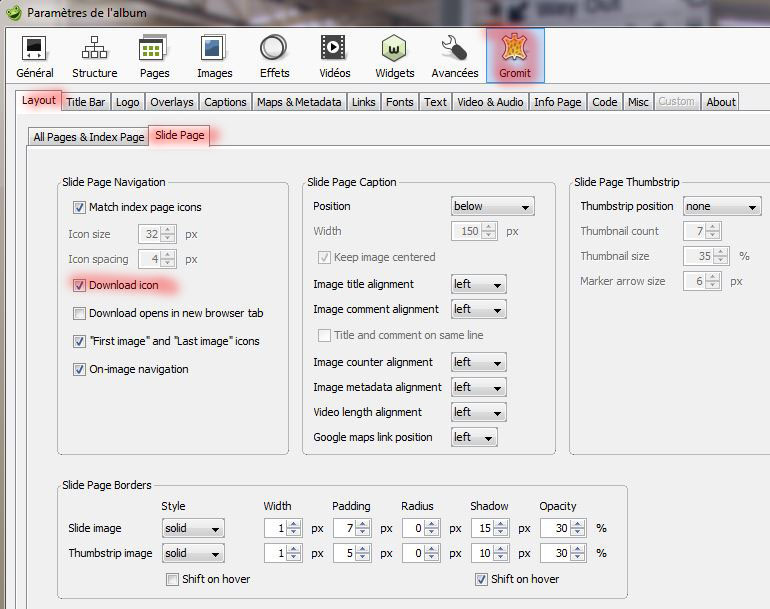770x609 pixels.
Task: Go to the About tab
Action: (x=720, y=102)
